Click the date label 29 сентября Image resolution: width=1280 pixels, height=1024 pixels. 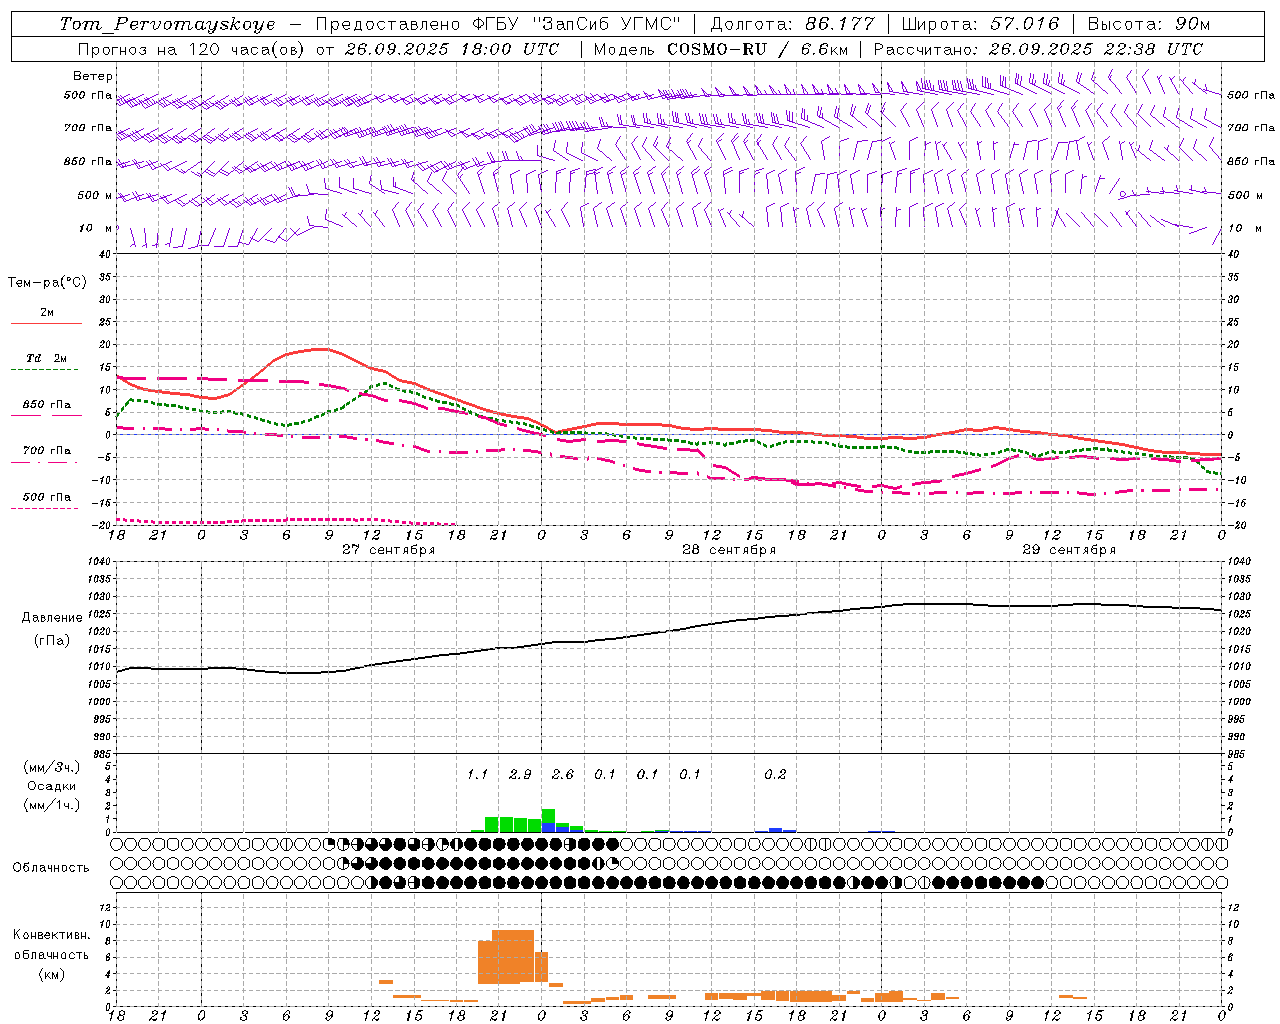(1068, 549)
